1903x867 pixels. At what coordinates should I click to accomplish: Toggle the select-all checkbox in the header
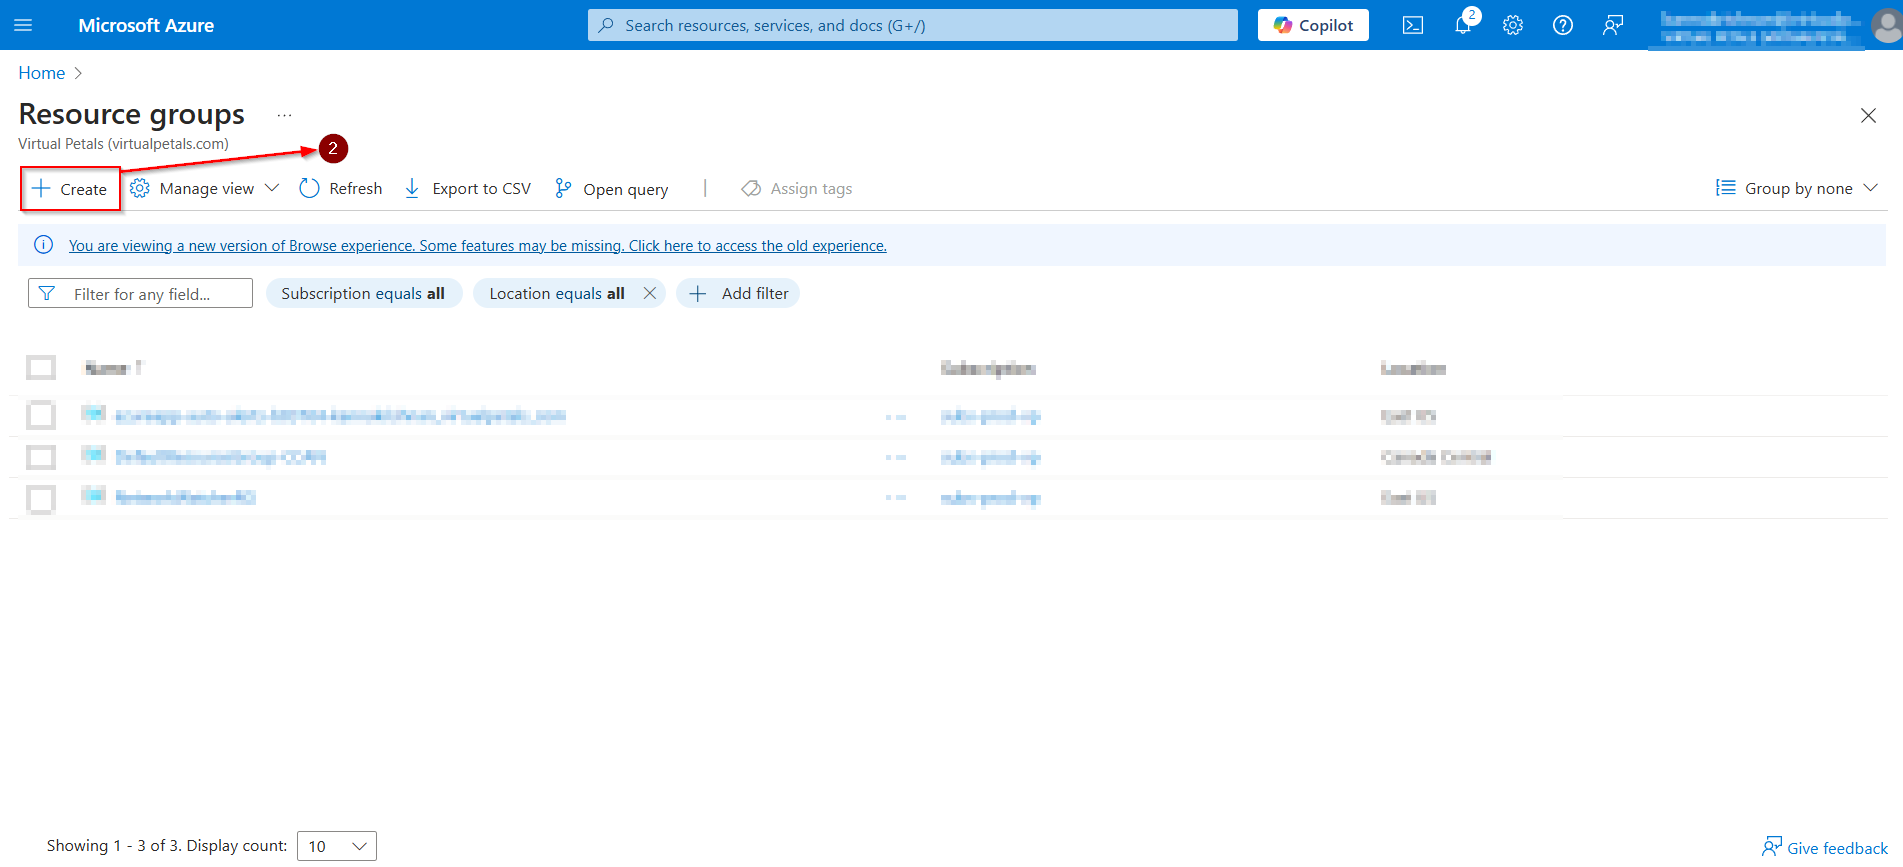click(x=41, y=368)
